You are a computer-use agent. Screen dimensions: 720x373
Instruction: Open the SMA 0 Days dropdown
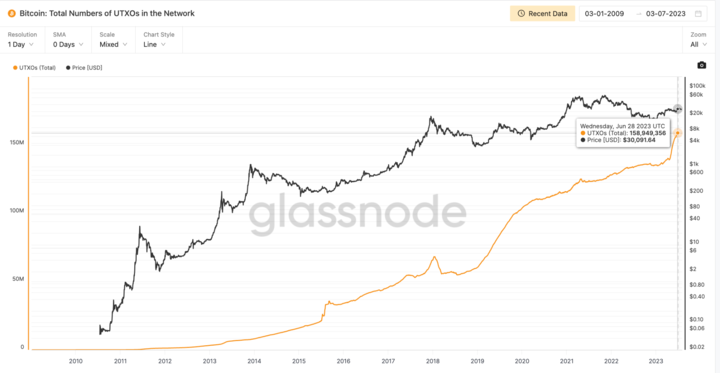tap(68, 40)
